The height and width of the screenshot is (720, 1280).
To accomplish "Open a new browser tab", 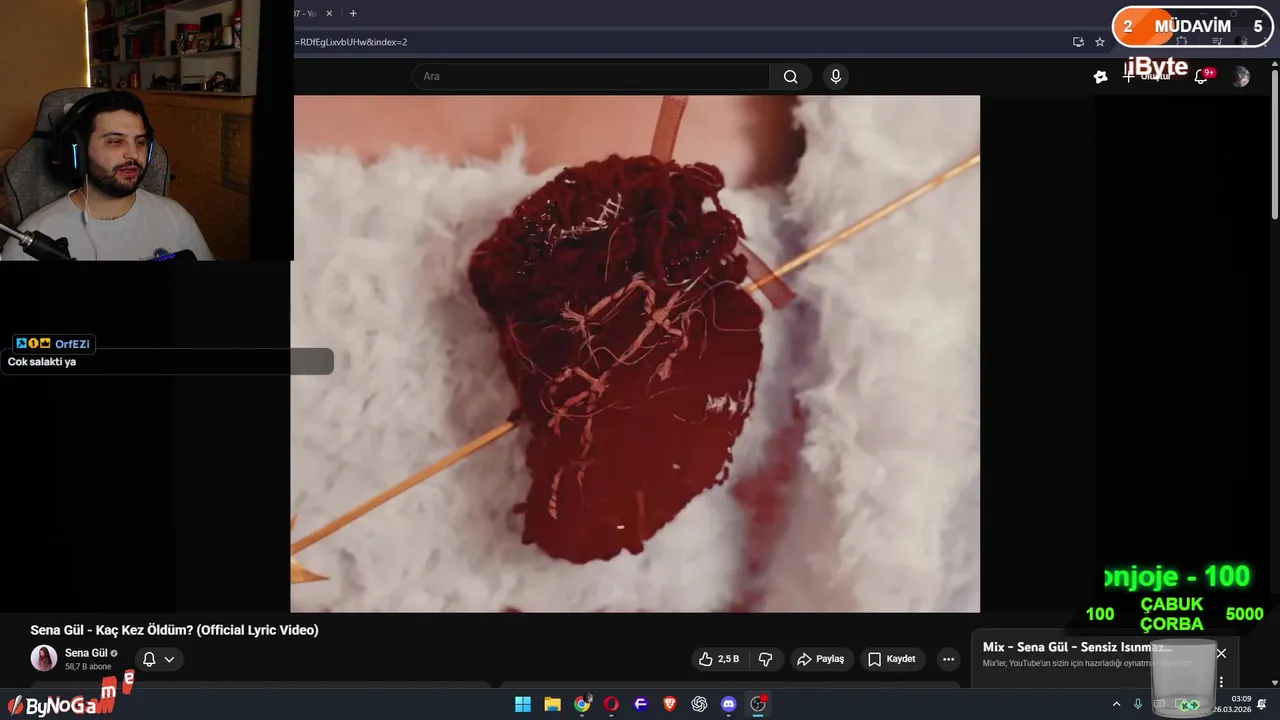I will click(x=353, y=13).
